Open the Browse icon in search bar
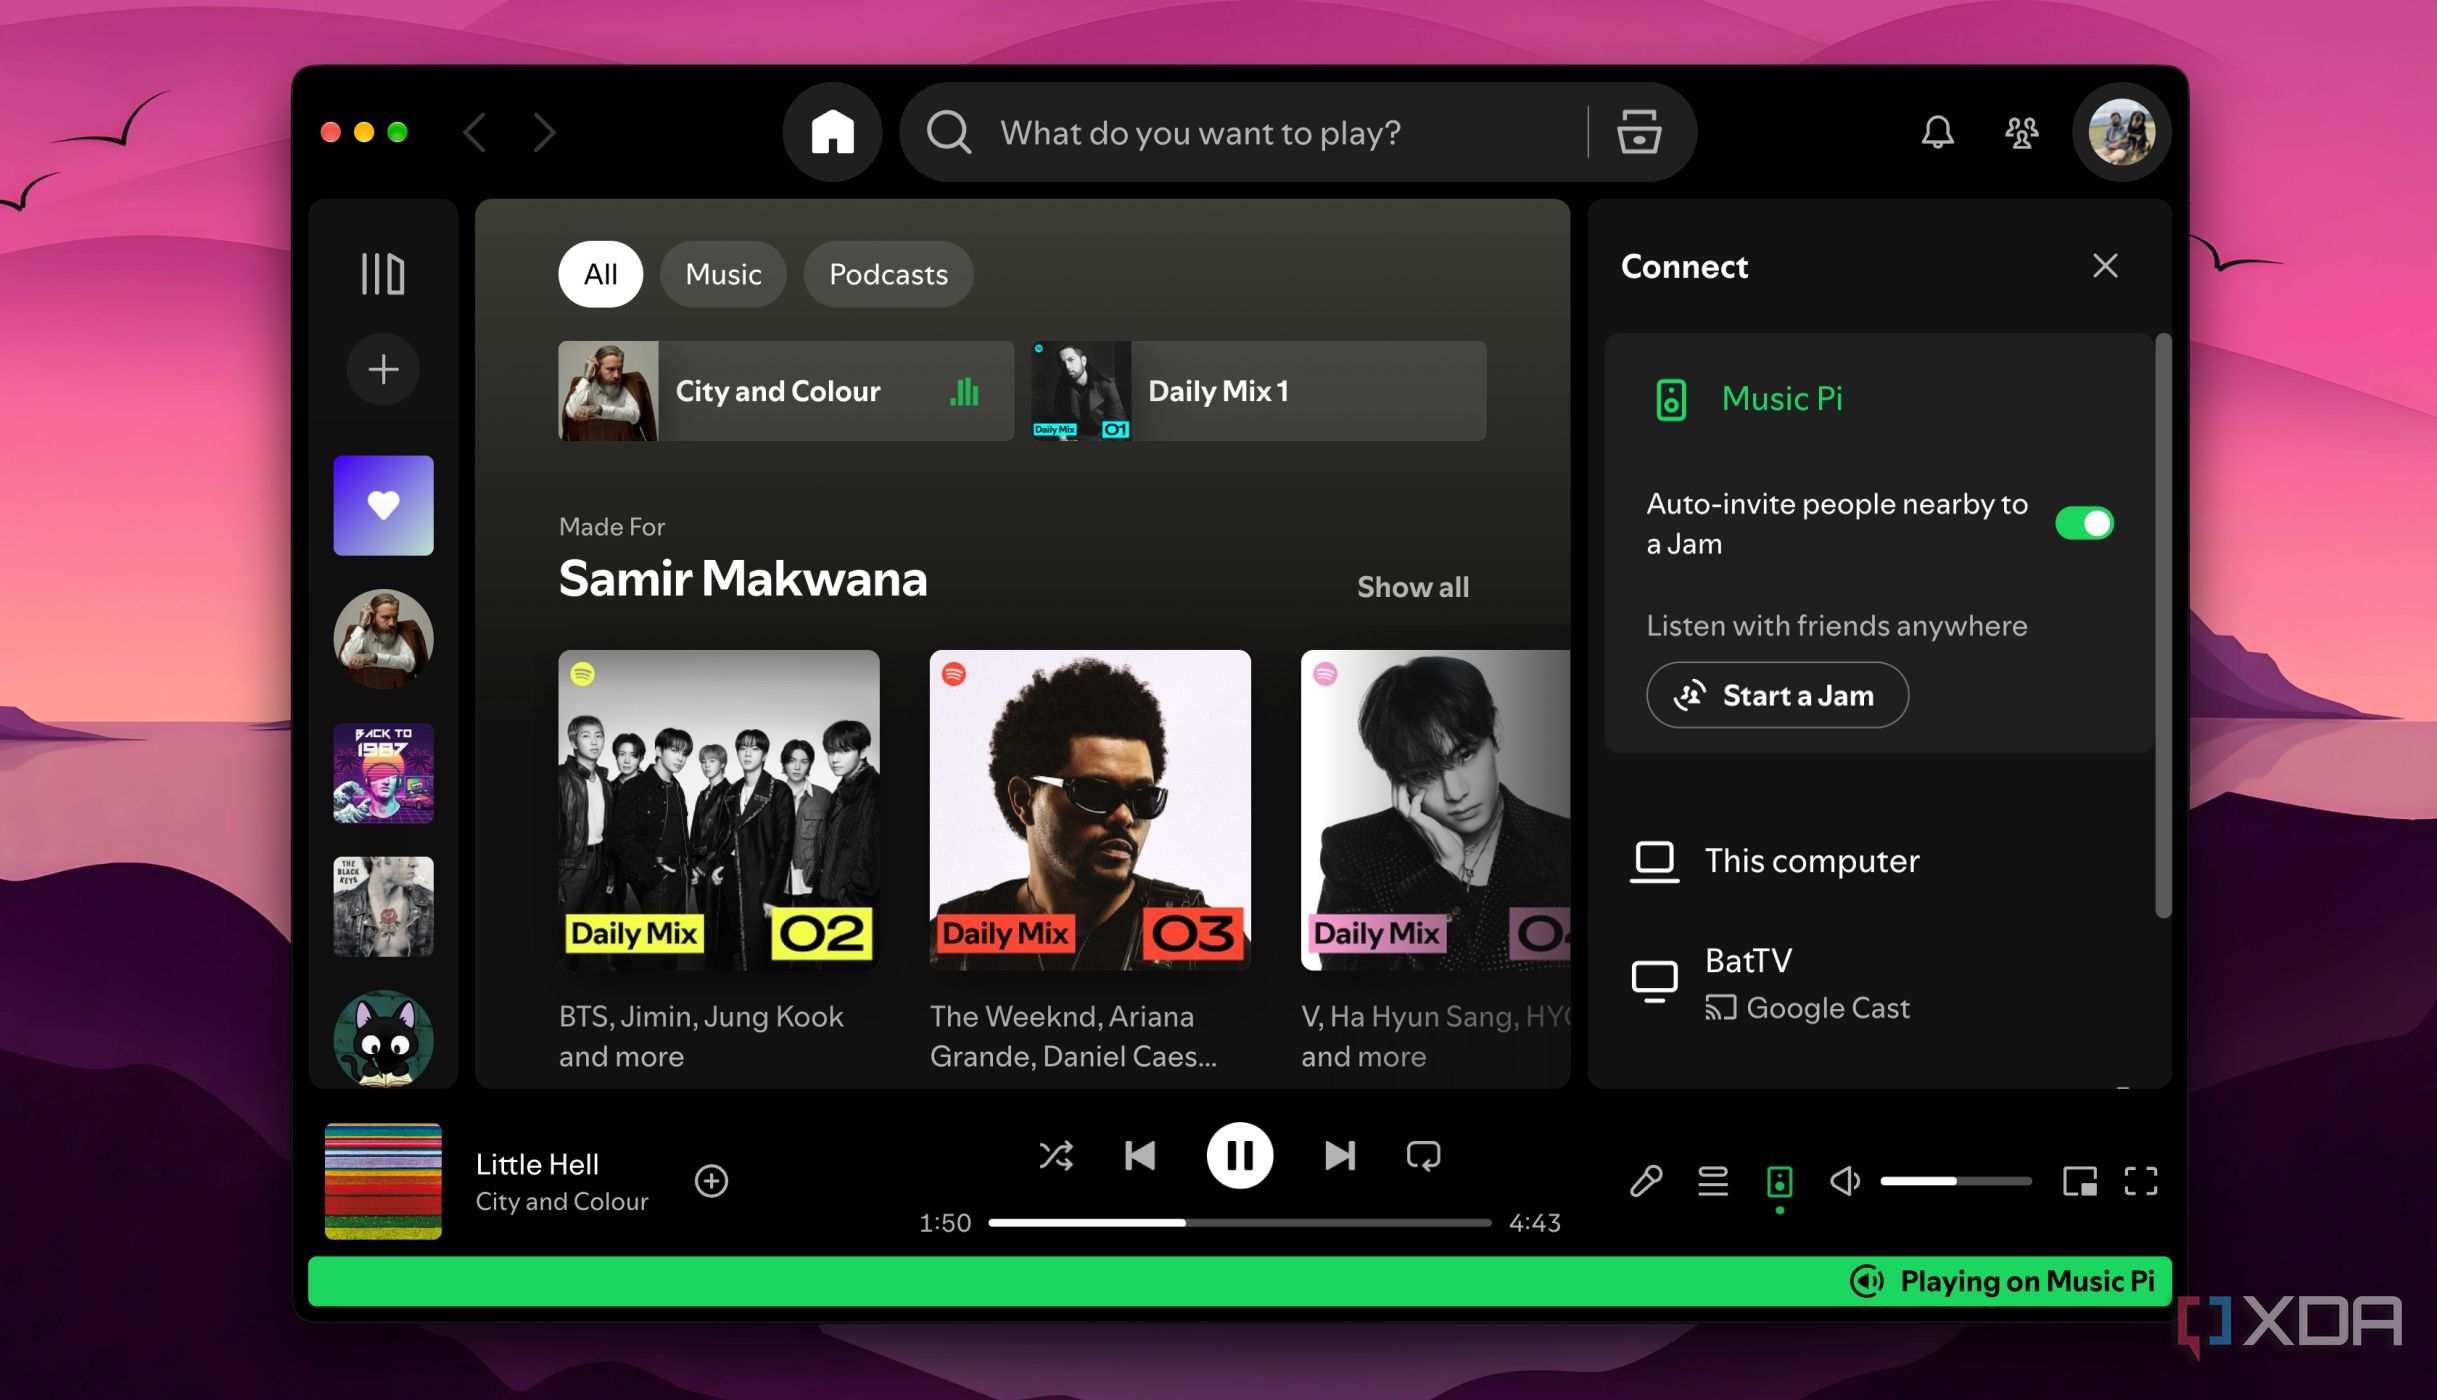2437x1400 pixels. tap(1639, 132)
